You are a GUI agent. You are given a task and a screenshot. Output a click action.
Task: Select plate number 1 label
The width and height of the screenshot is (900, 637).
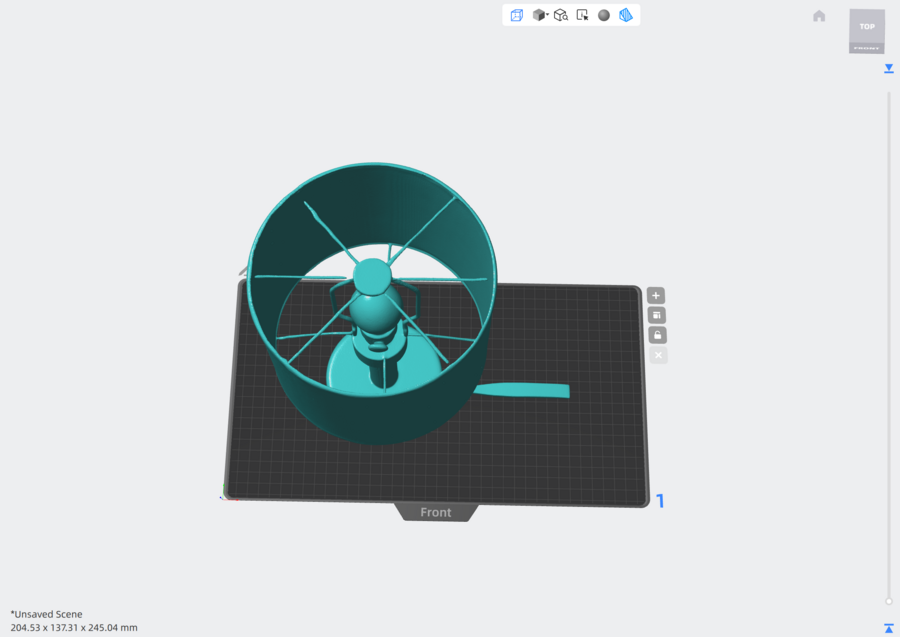tap(660, 502)
